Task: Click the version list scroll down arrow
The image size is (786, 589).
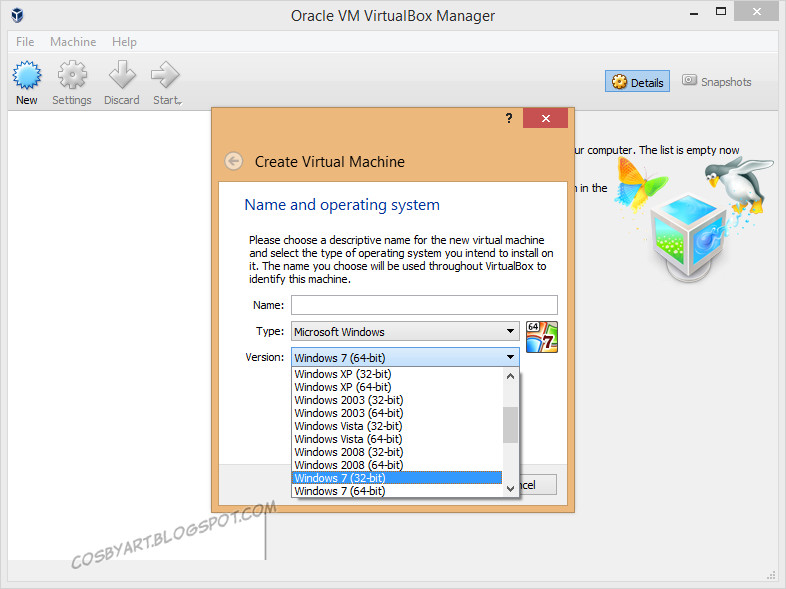Action: pyautogui.click(x=510, y=488)
